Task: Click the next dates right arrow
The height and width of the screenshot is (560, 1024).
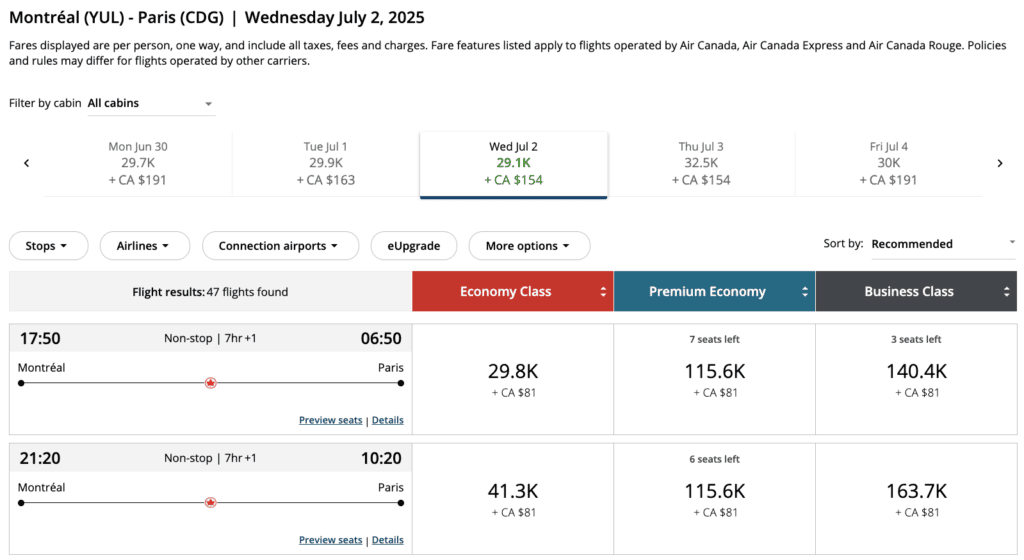Action: [999, 163]
